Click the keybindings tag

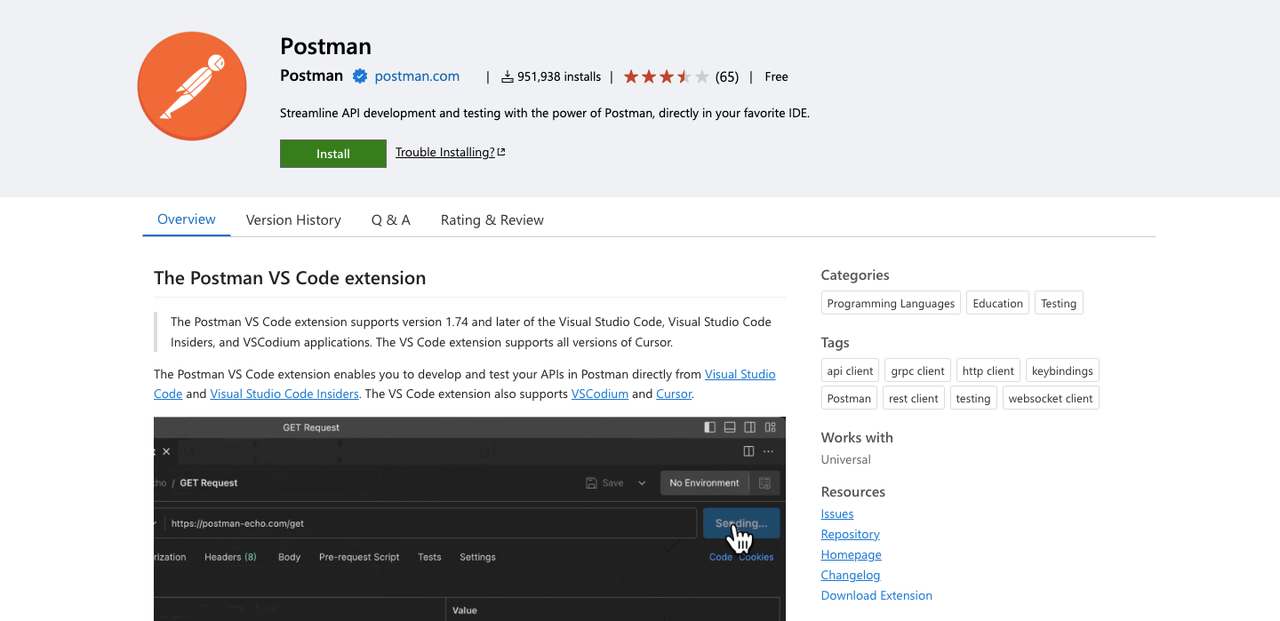point(1062,370)
